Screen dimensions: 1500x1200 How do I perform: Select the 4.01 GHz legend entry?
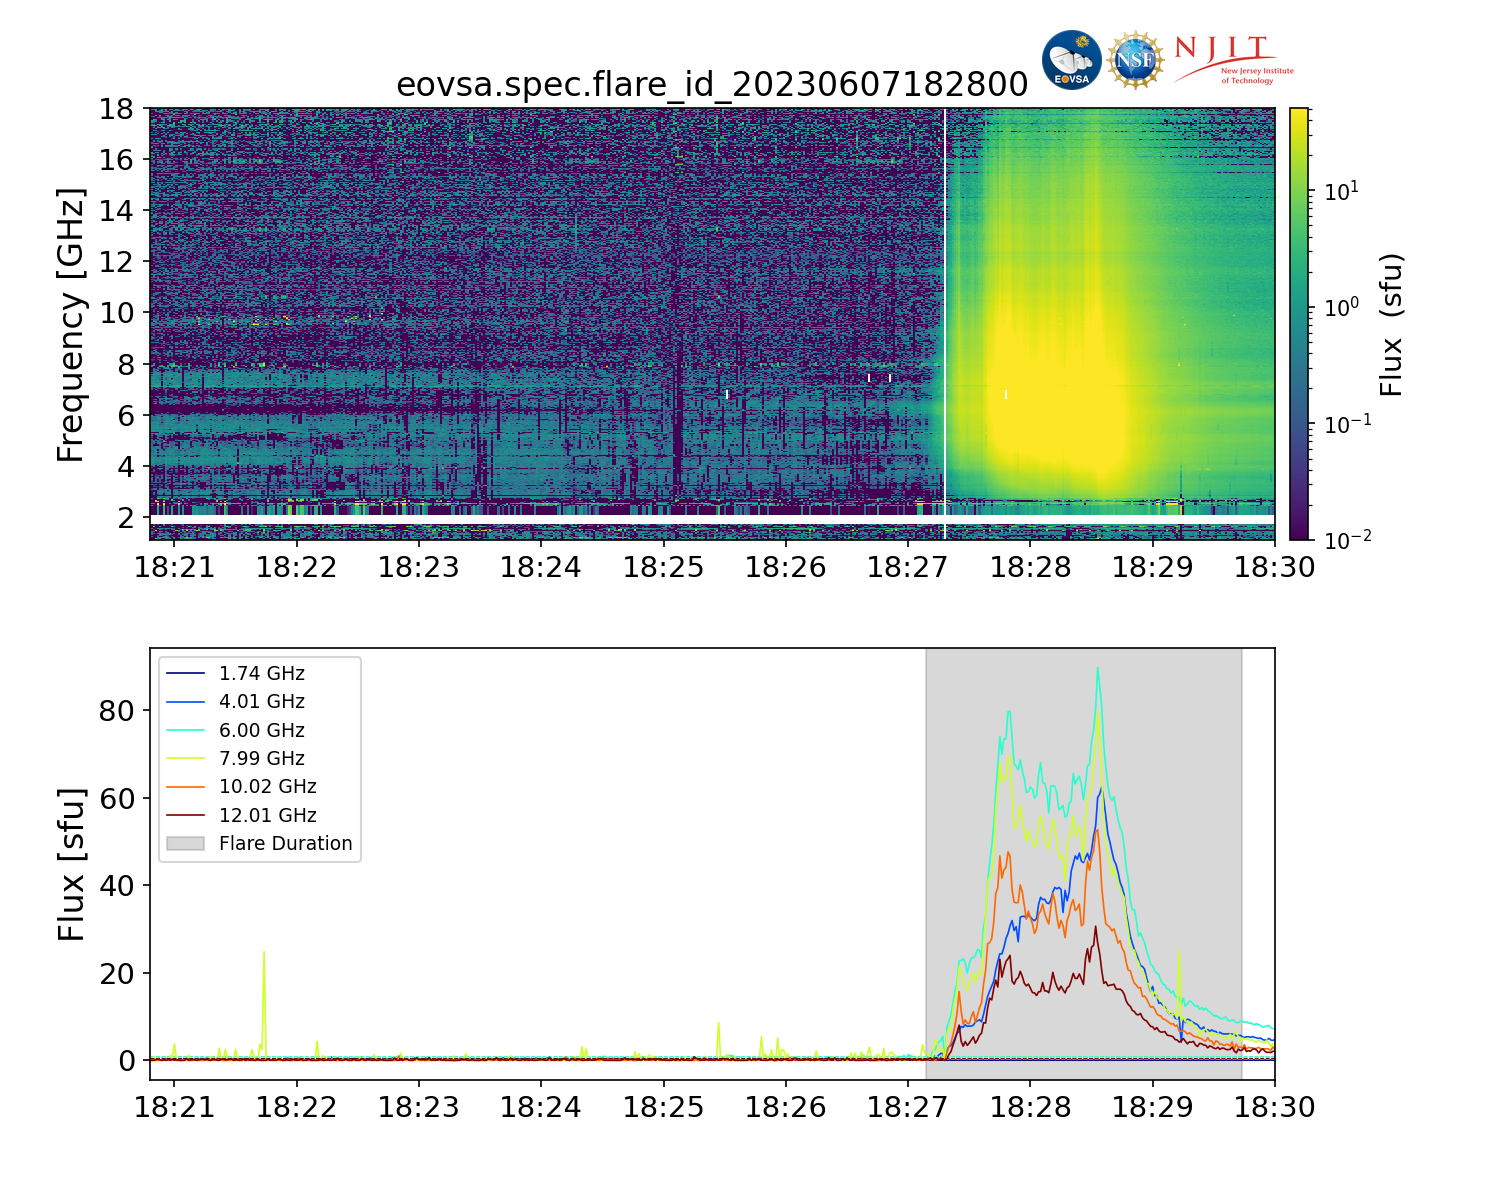[235, 702]
